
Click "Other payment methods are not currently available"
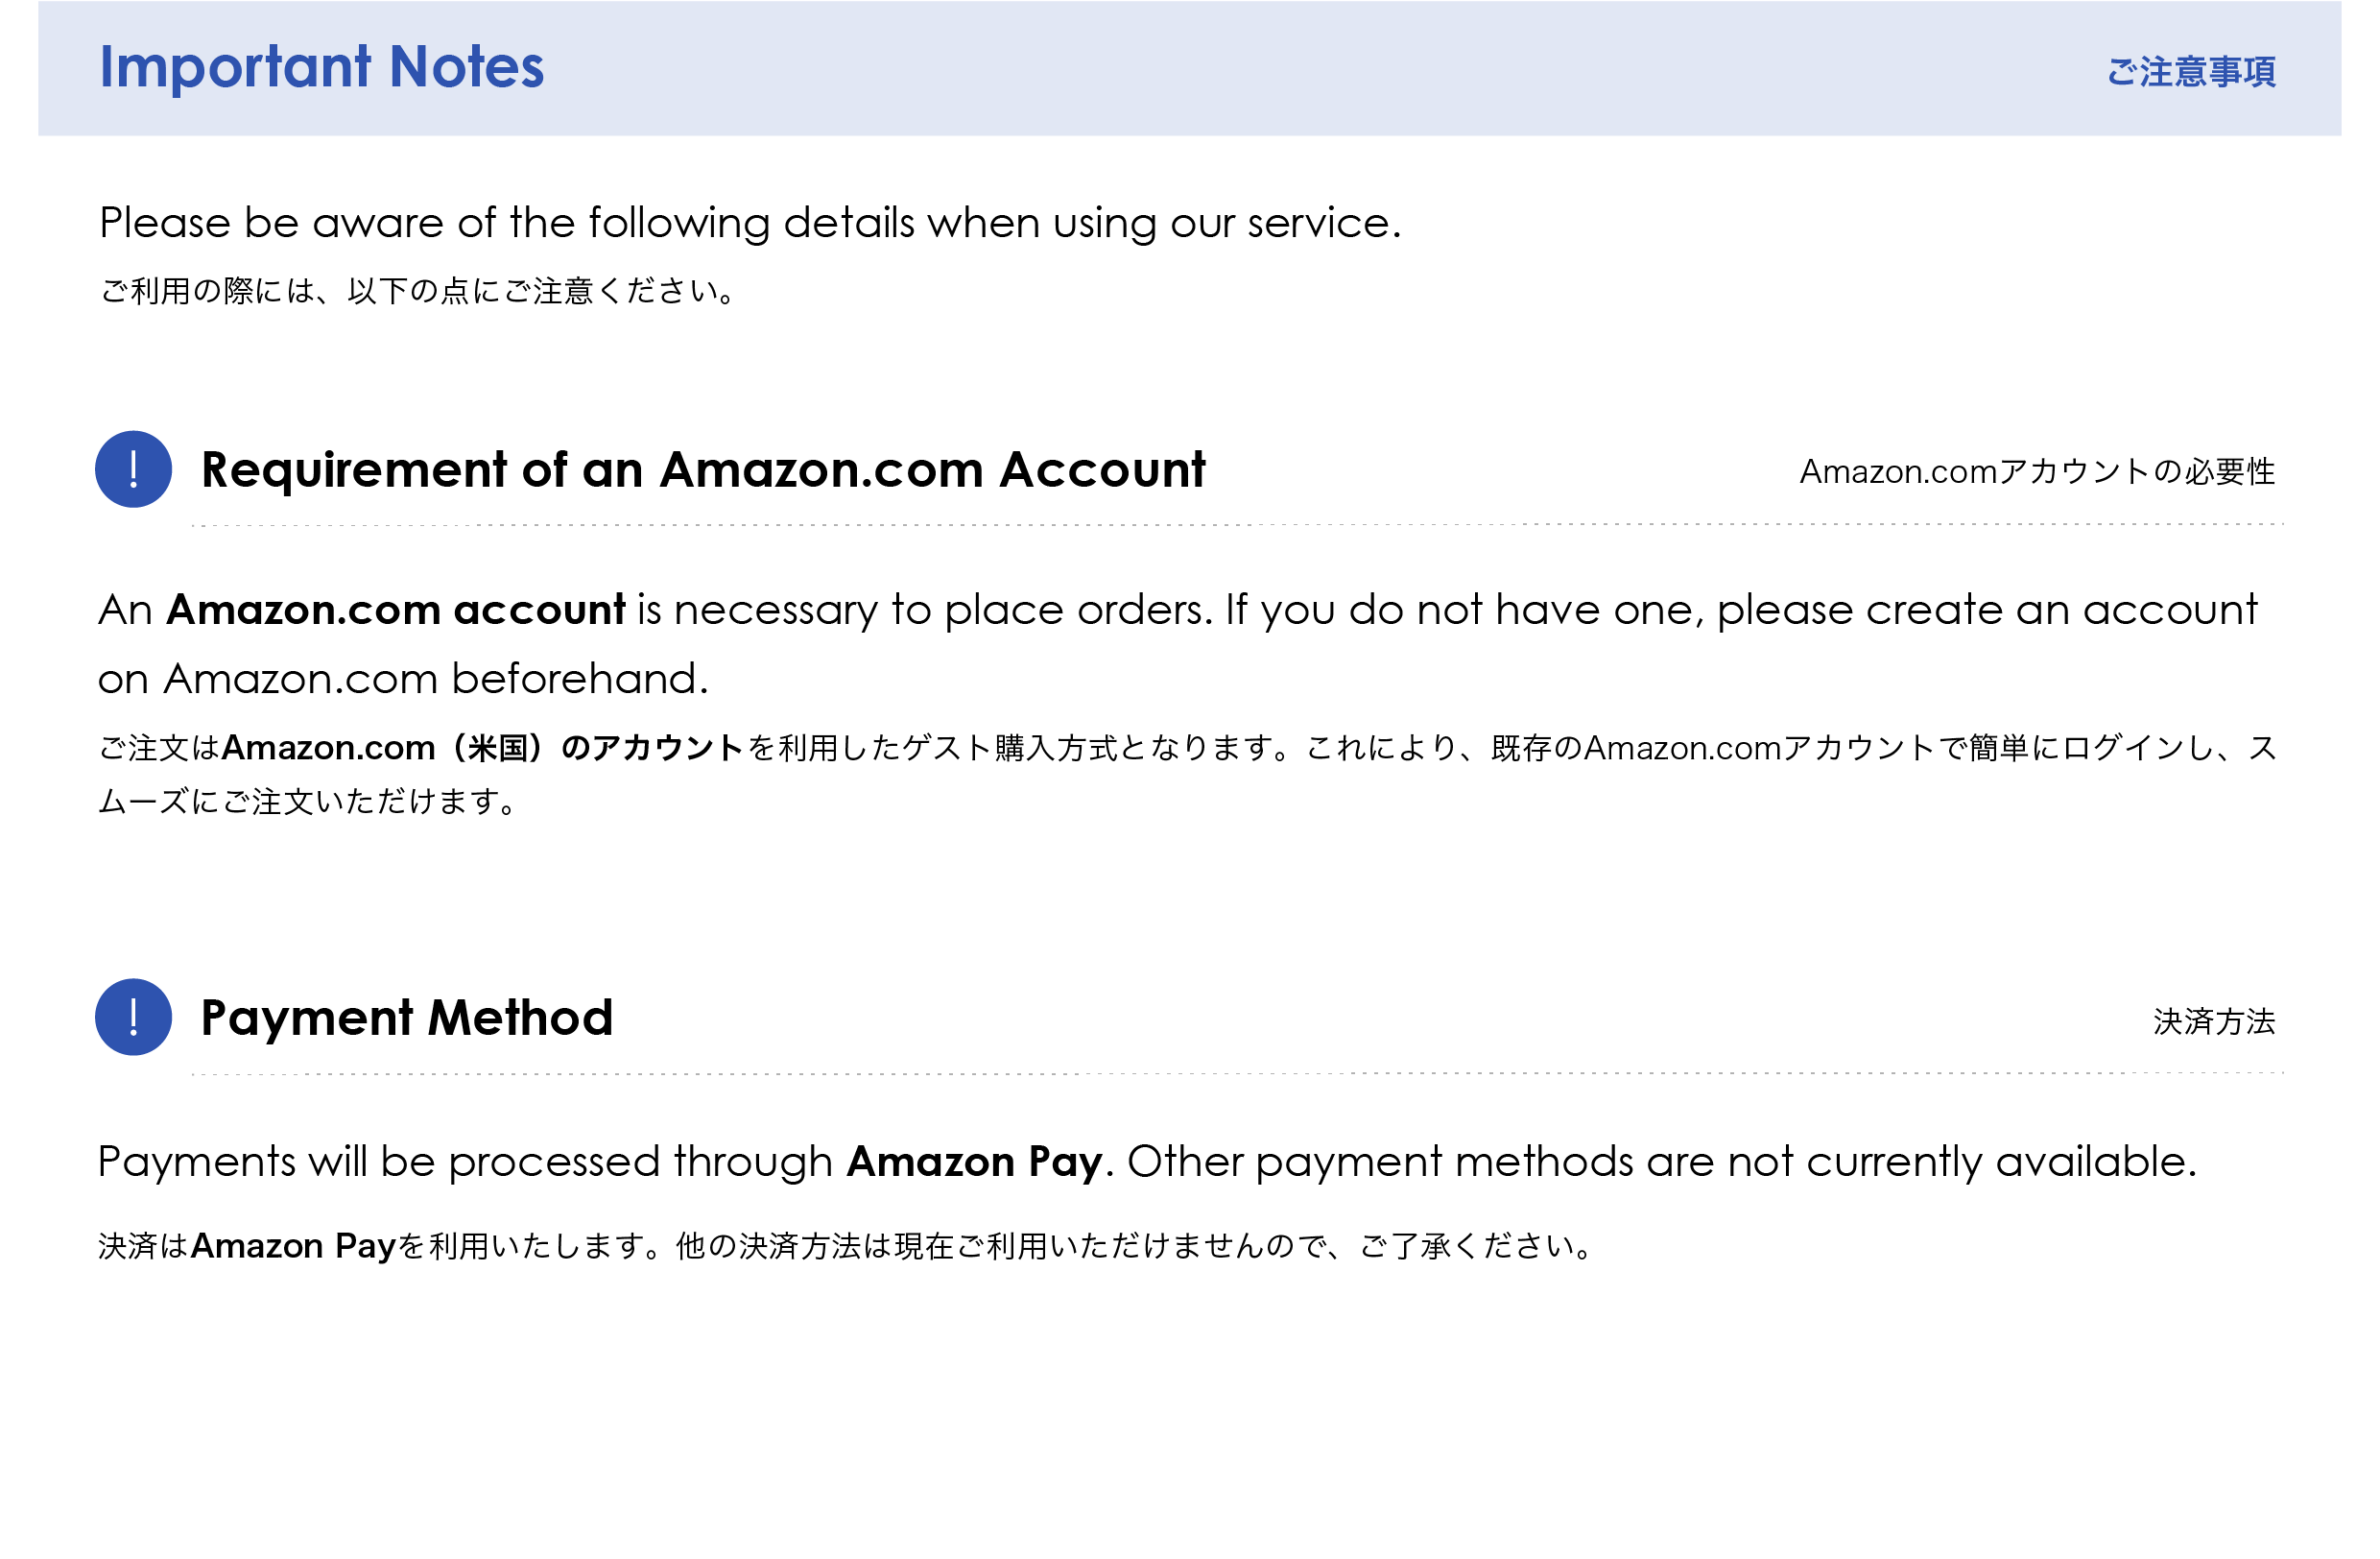[x=1660, y=1162]
